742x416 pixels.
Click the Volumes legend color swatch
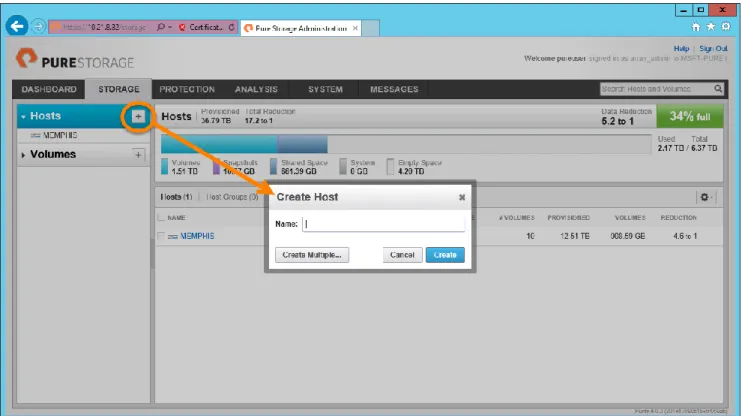point(164,167)
